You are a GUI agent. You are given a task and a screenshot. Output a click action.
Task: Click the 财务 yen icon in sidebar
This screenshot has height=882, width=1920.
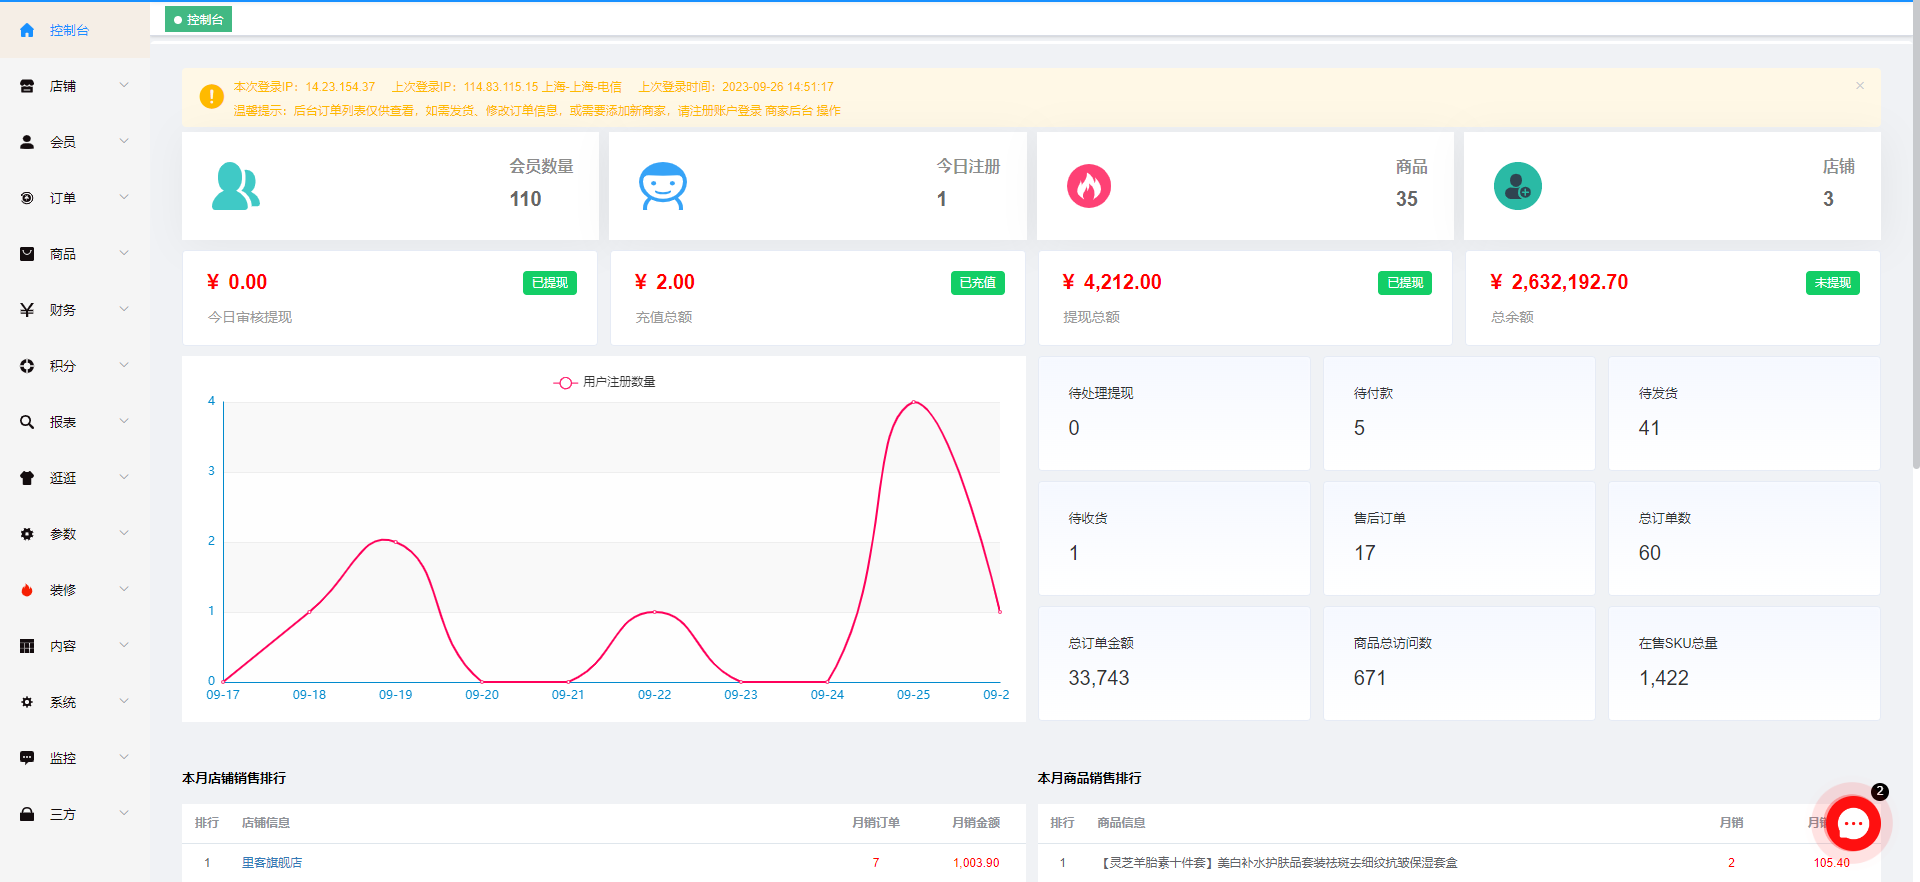pyautogui.click(x=27, y=310)
